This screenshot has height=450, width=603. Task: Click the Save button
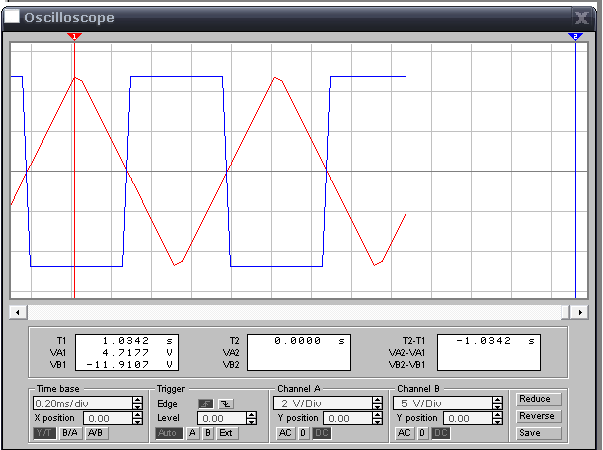pos(537,433)
